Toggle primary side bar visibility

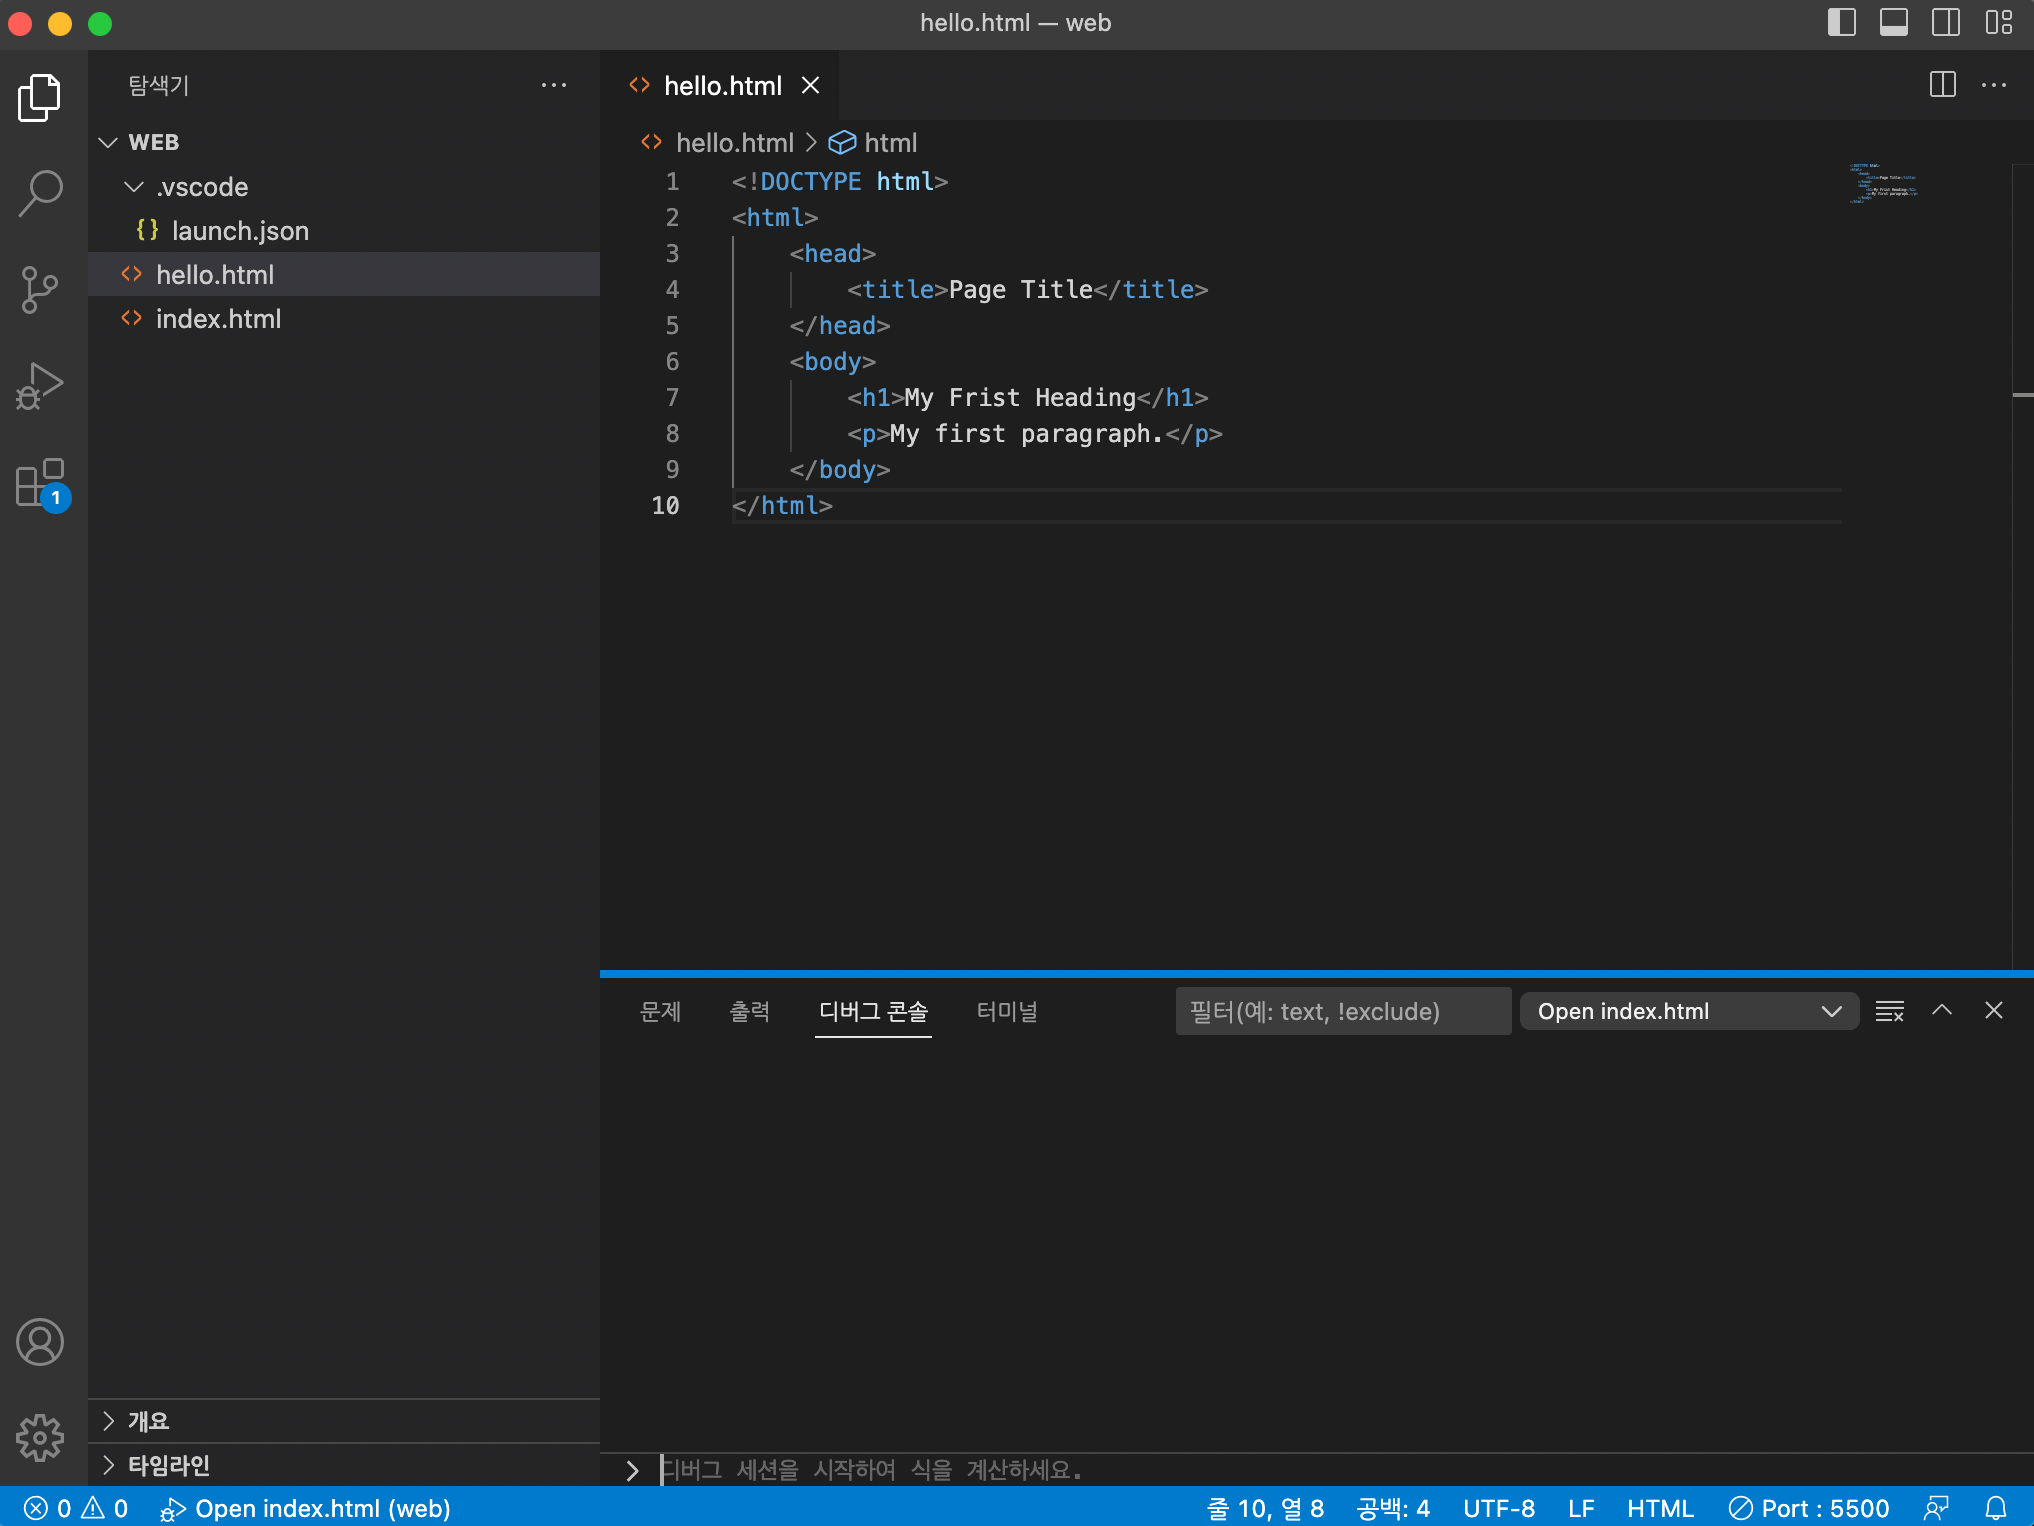(x=1841, y=22)
